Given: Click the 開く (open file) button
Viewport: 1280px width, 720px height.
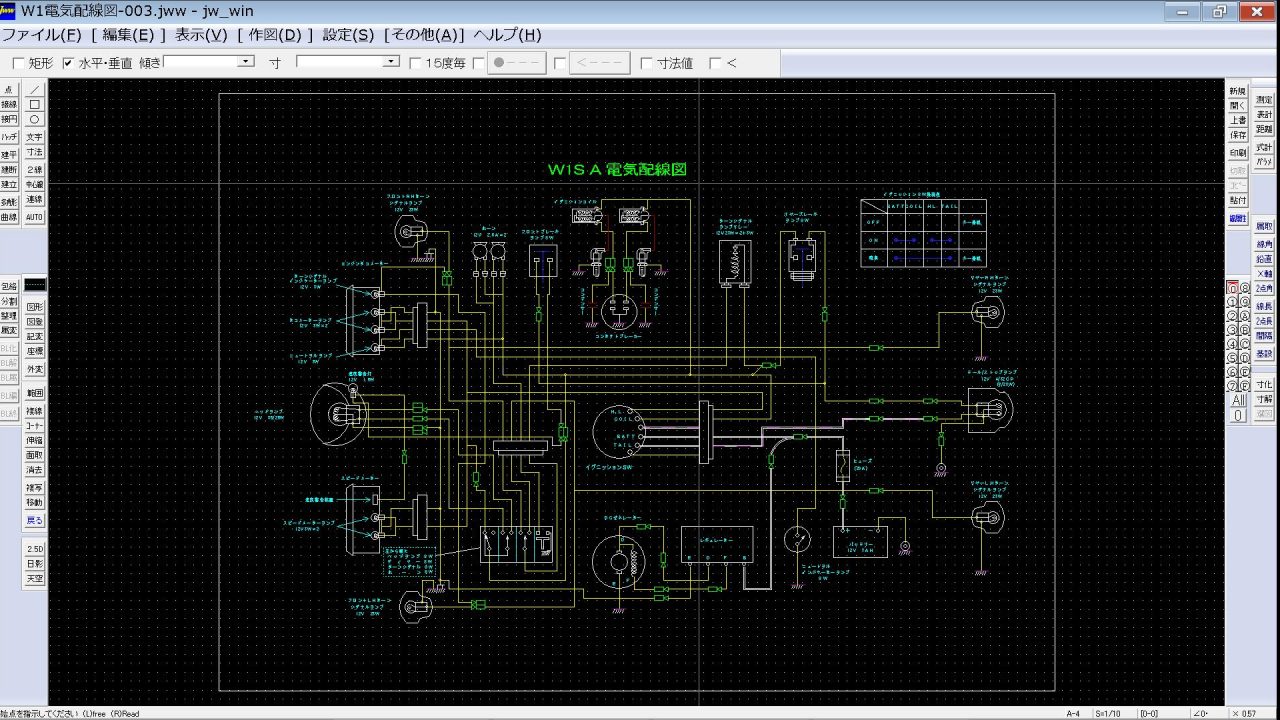Looking at the screenshot, I should point(1238,105).
